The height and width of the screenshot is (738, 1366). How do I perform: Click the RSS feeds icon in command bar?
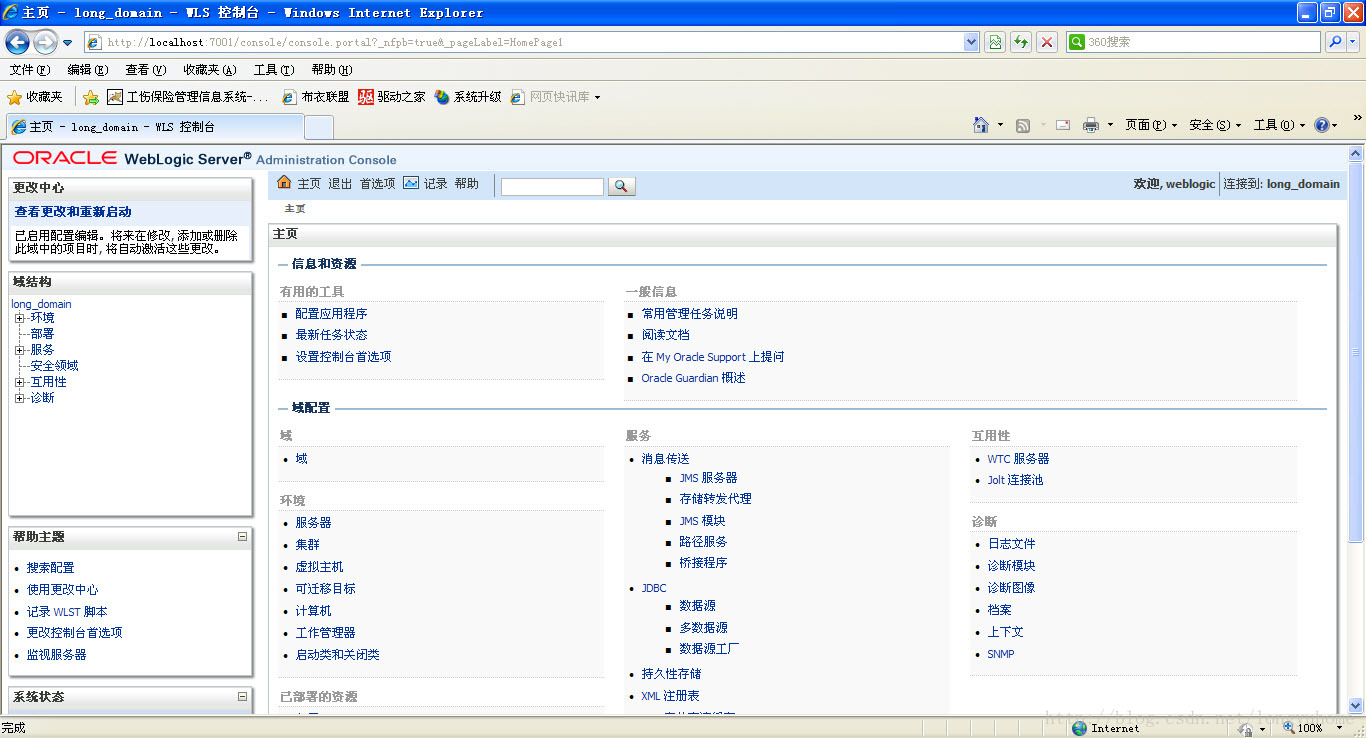click(x=1023, y=125)
